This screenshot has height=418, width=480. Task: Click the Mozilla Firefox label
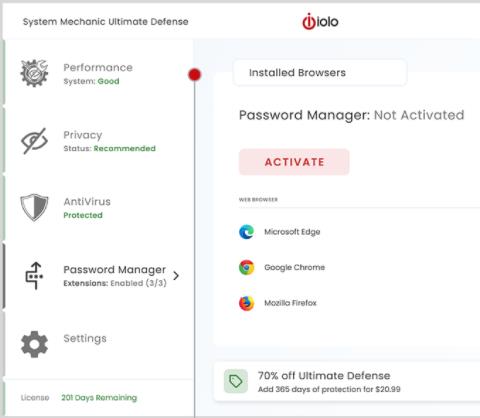tap(290, 303)
